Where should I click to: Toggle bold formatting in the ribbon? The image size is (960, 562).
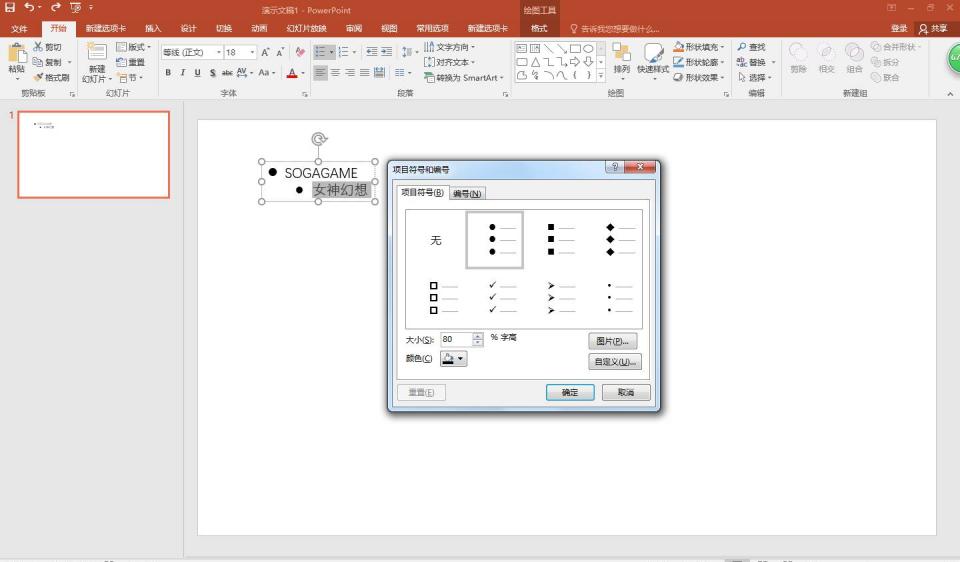point(168,73)
